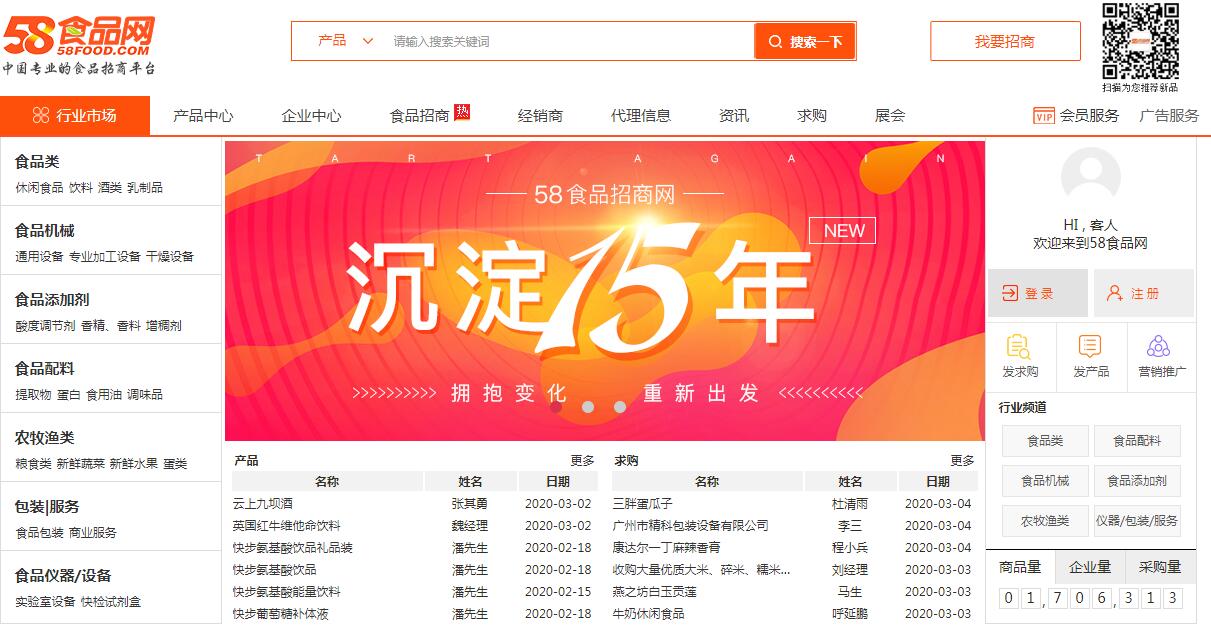Screen dimensions: 1211x633
Task: Select 新鲜蔬菜 subcategory
Action: [x=80, y=464]
